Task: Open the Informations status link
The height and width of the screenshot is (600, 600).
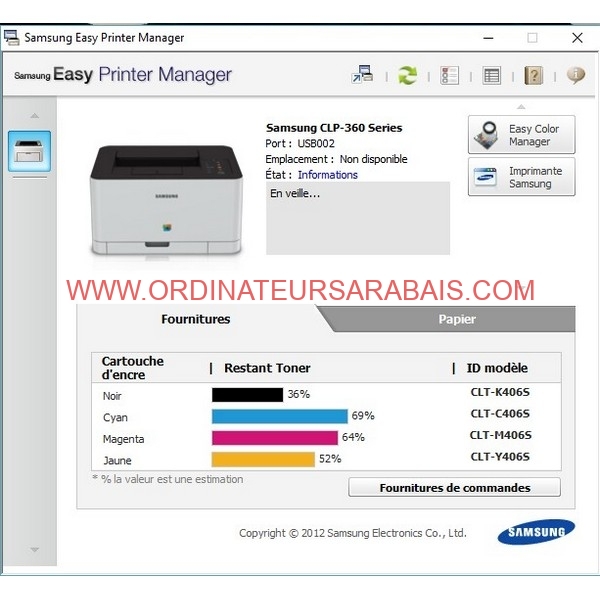Action: [x=327, y=175]
